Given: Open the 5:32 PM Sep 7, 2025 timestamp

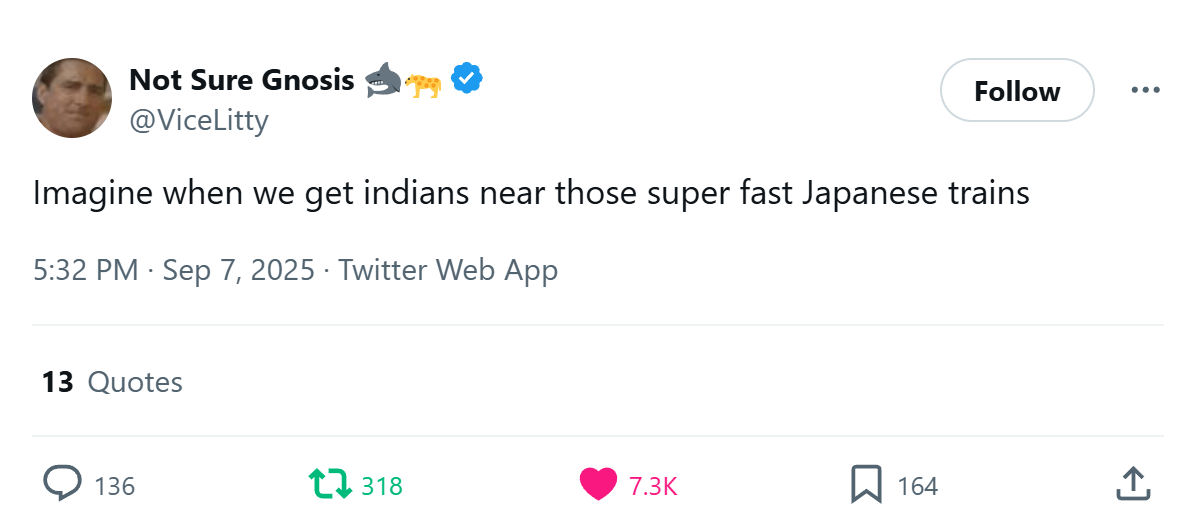Looking at the screenshot, I should tap(173, 270).
